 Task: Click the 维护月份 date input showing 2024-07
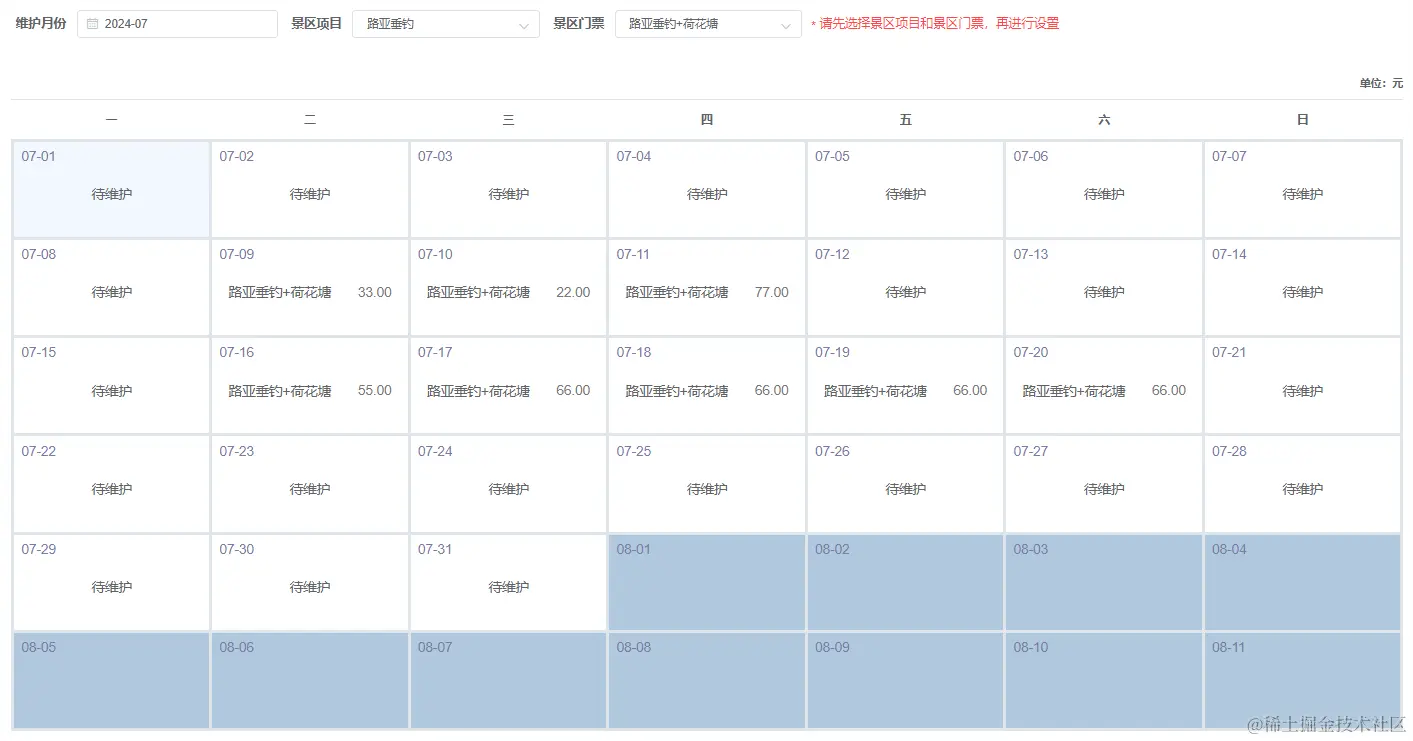click(180, 23)
